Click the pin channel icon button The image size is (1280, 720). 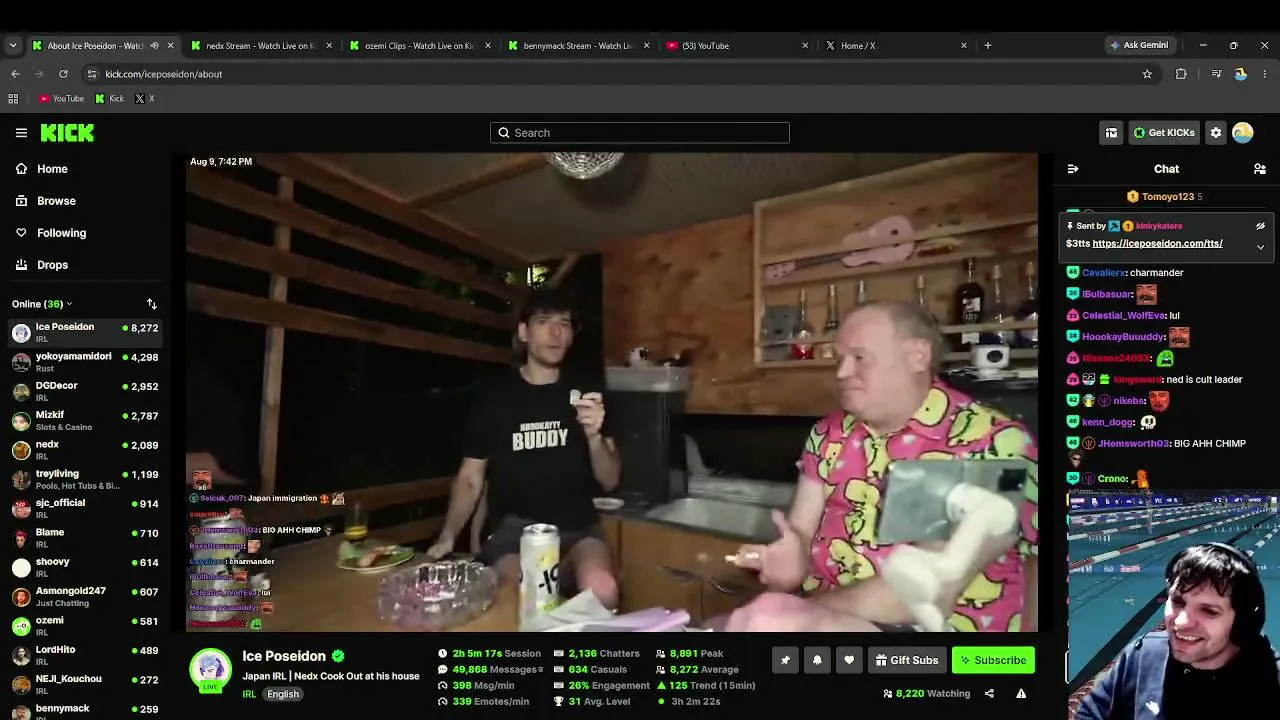click(x=785, y=660)
